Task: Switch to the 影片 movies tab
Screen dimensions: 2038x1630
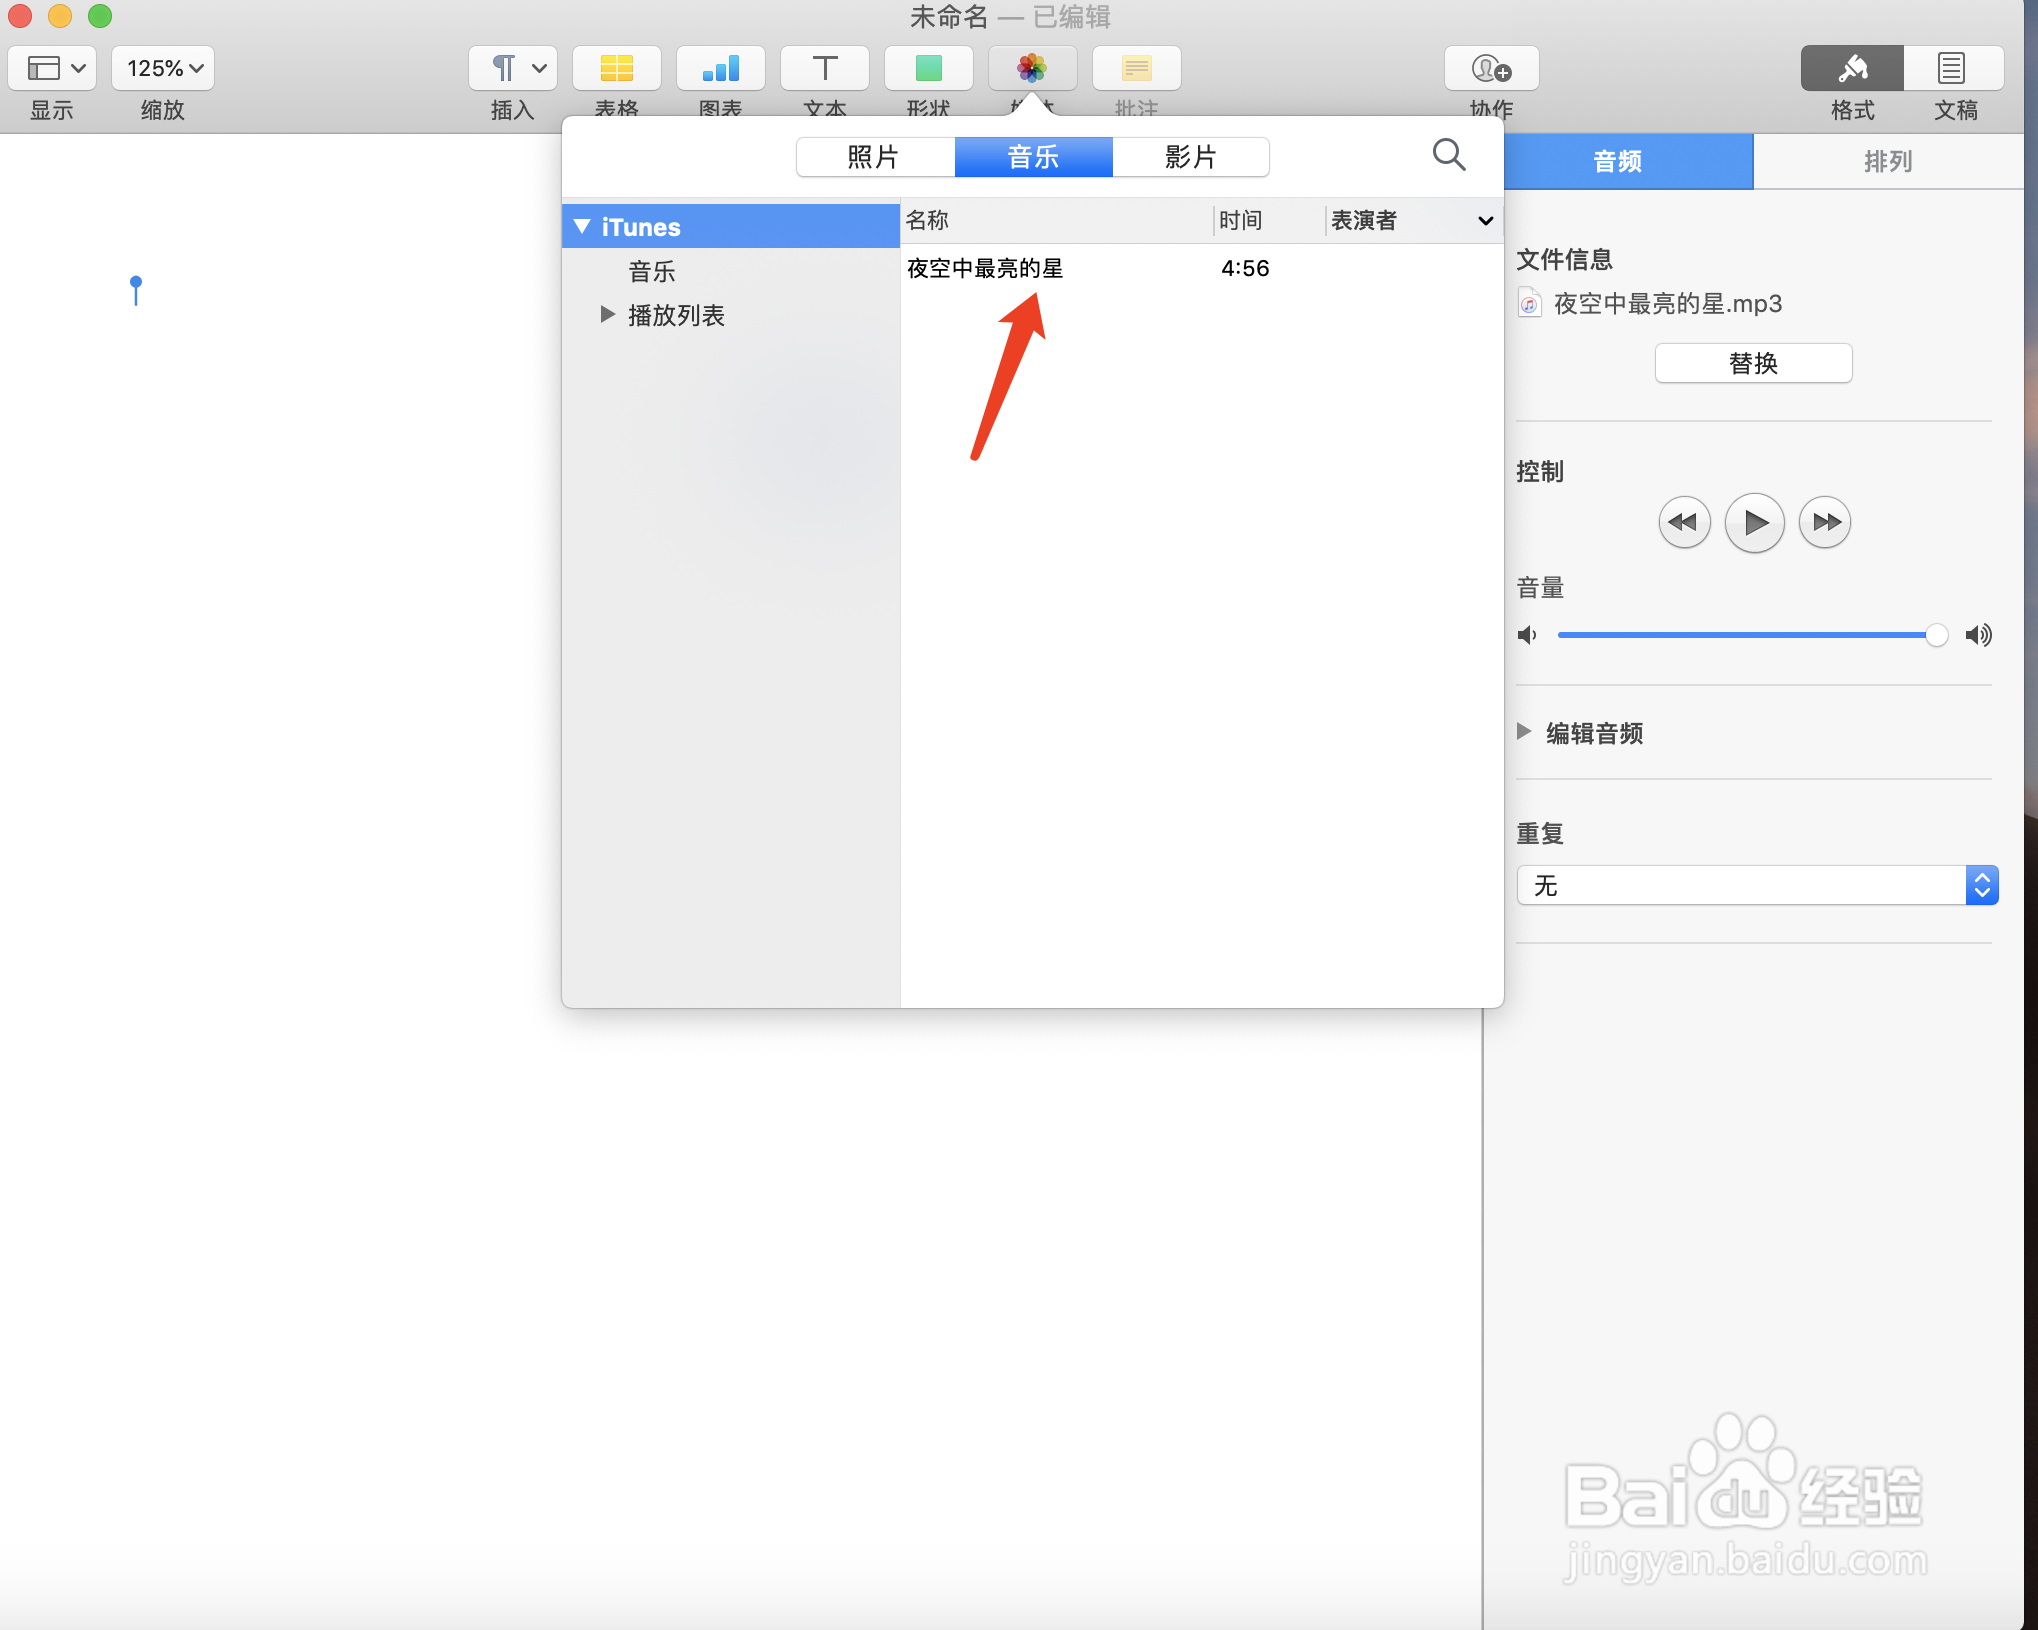Action: pyautogui.click(x=1191, y=157)
